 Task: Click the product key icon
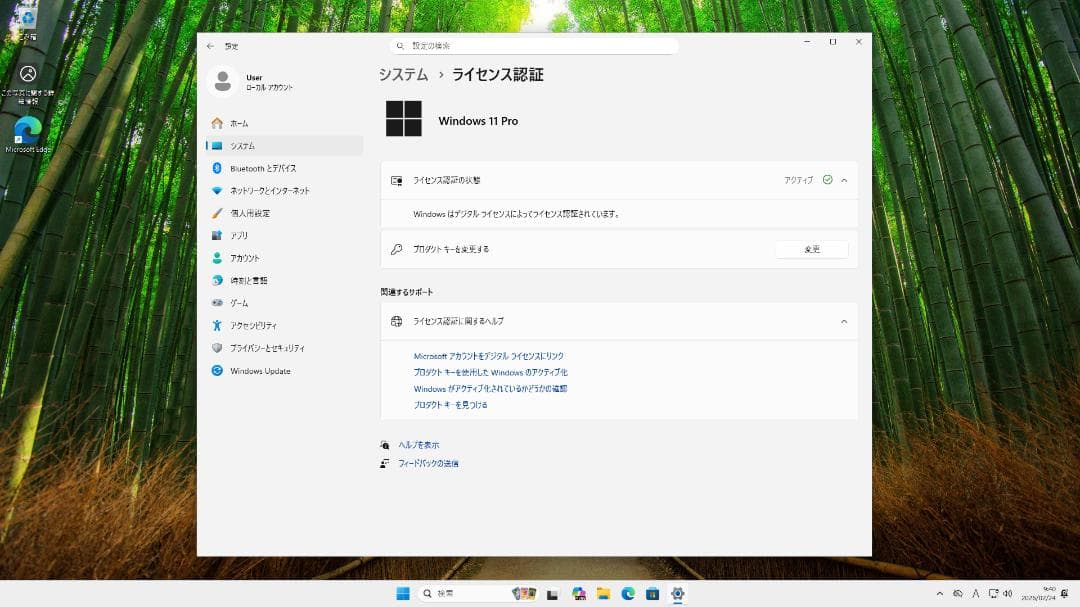click(x=397, y=249)
